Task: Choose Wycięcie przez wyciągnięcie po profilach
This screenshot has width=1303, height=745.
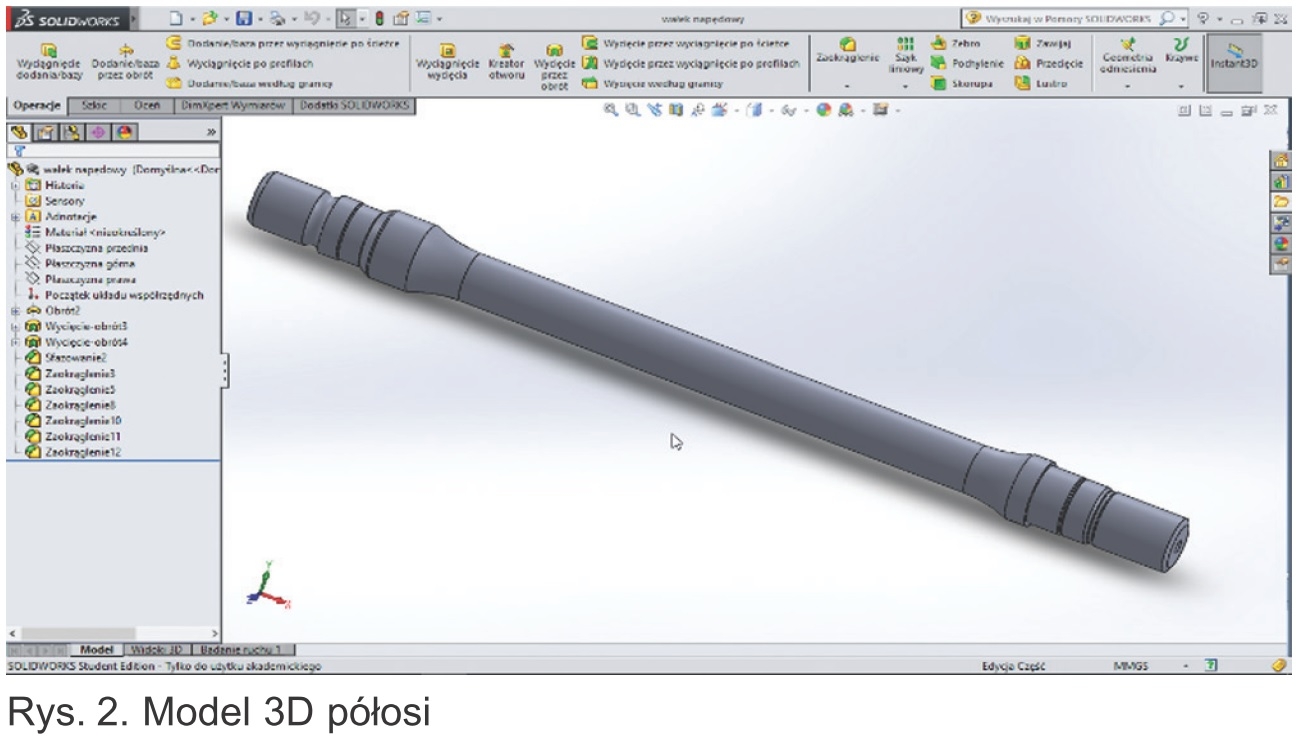Action: point(691,63)
